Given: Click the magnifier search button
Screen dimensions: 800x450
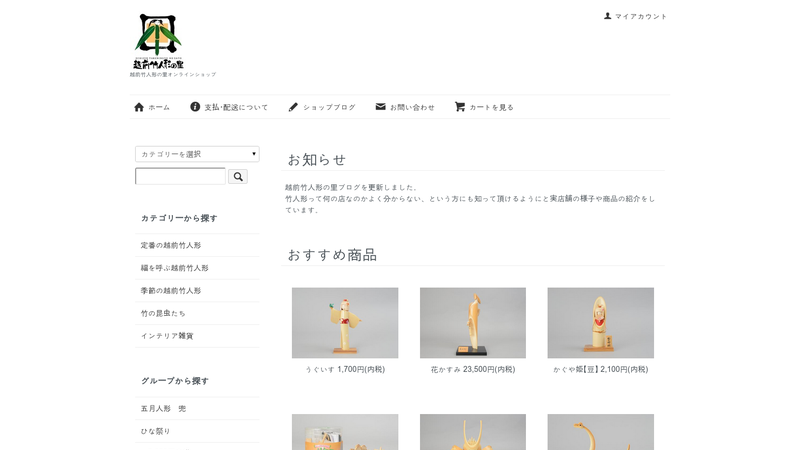Looking at the screenshot, I should [x=238, y=177].
